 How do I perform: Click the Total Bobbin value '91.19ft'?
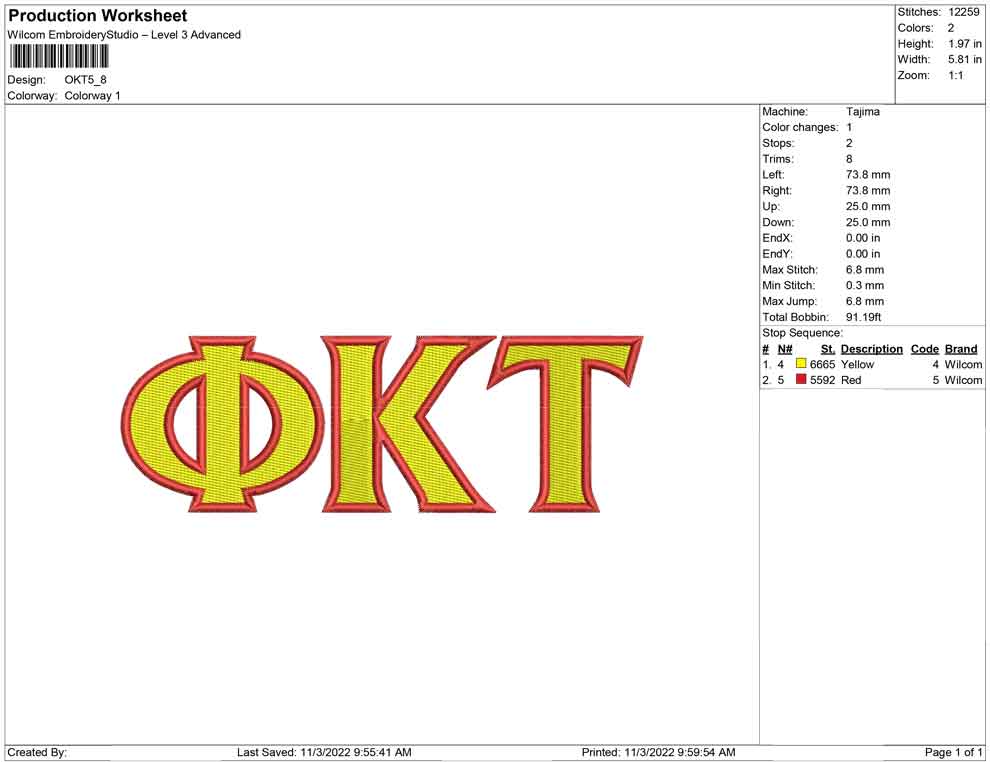(x=863, y=316)
